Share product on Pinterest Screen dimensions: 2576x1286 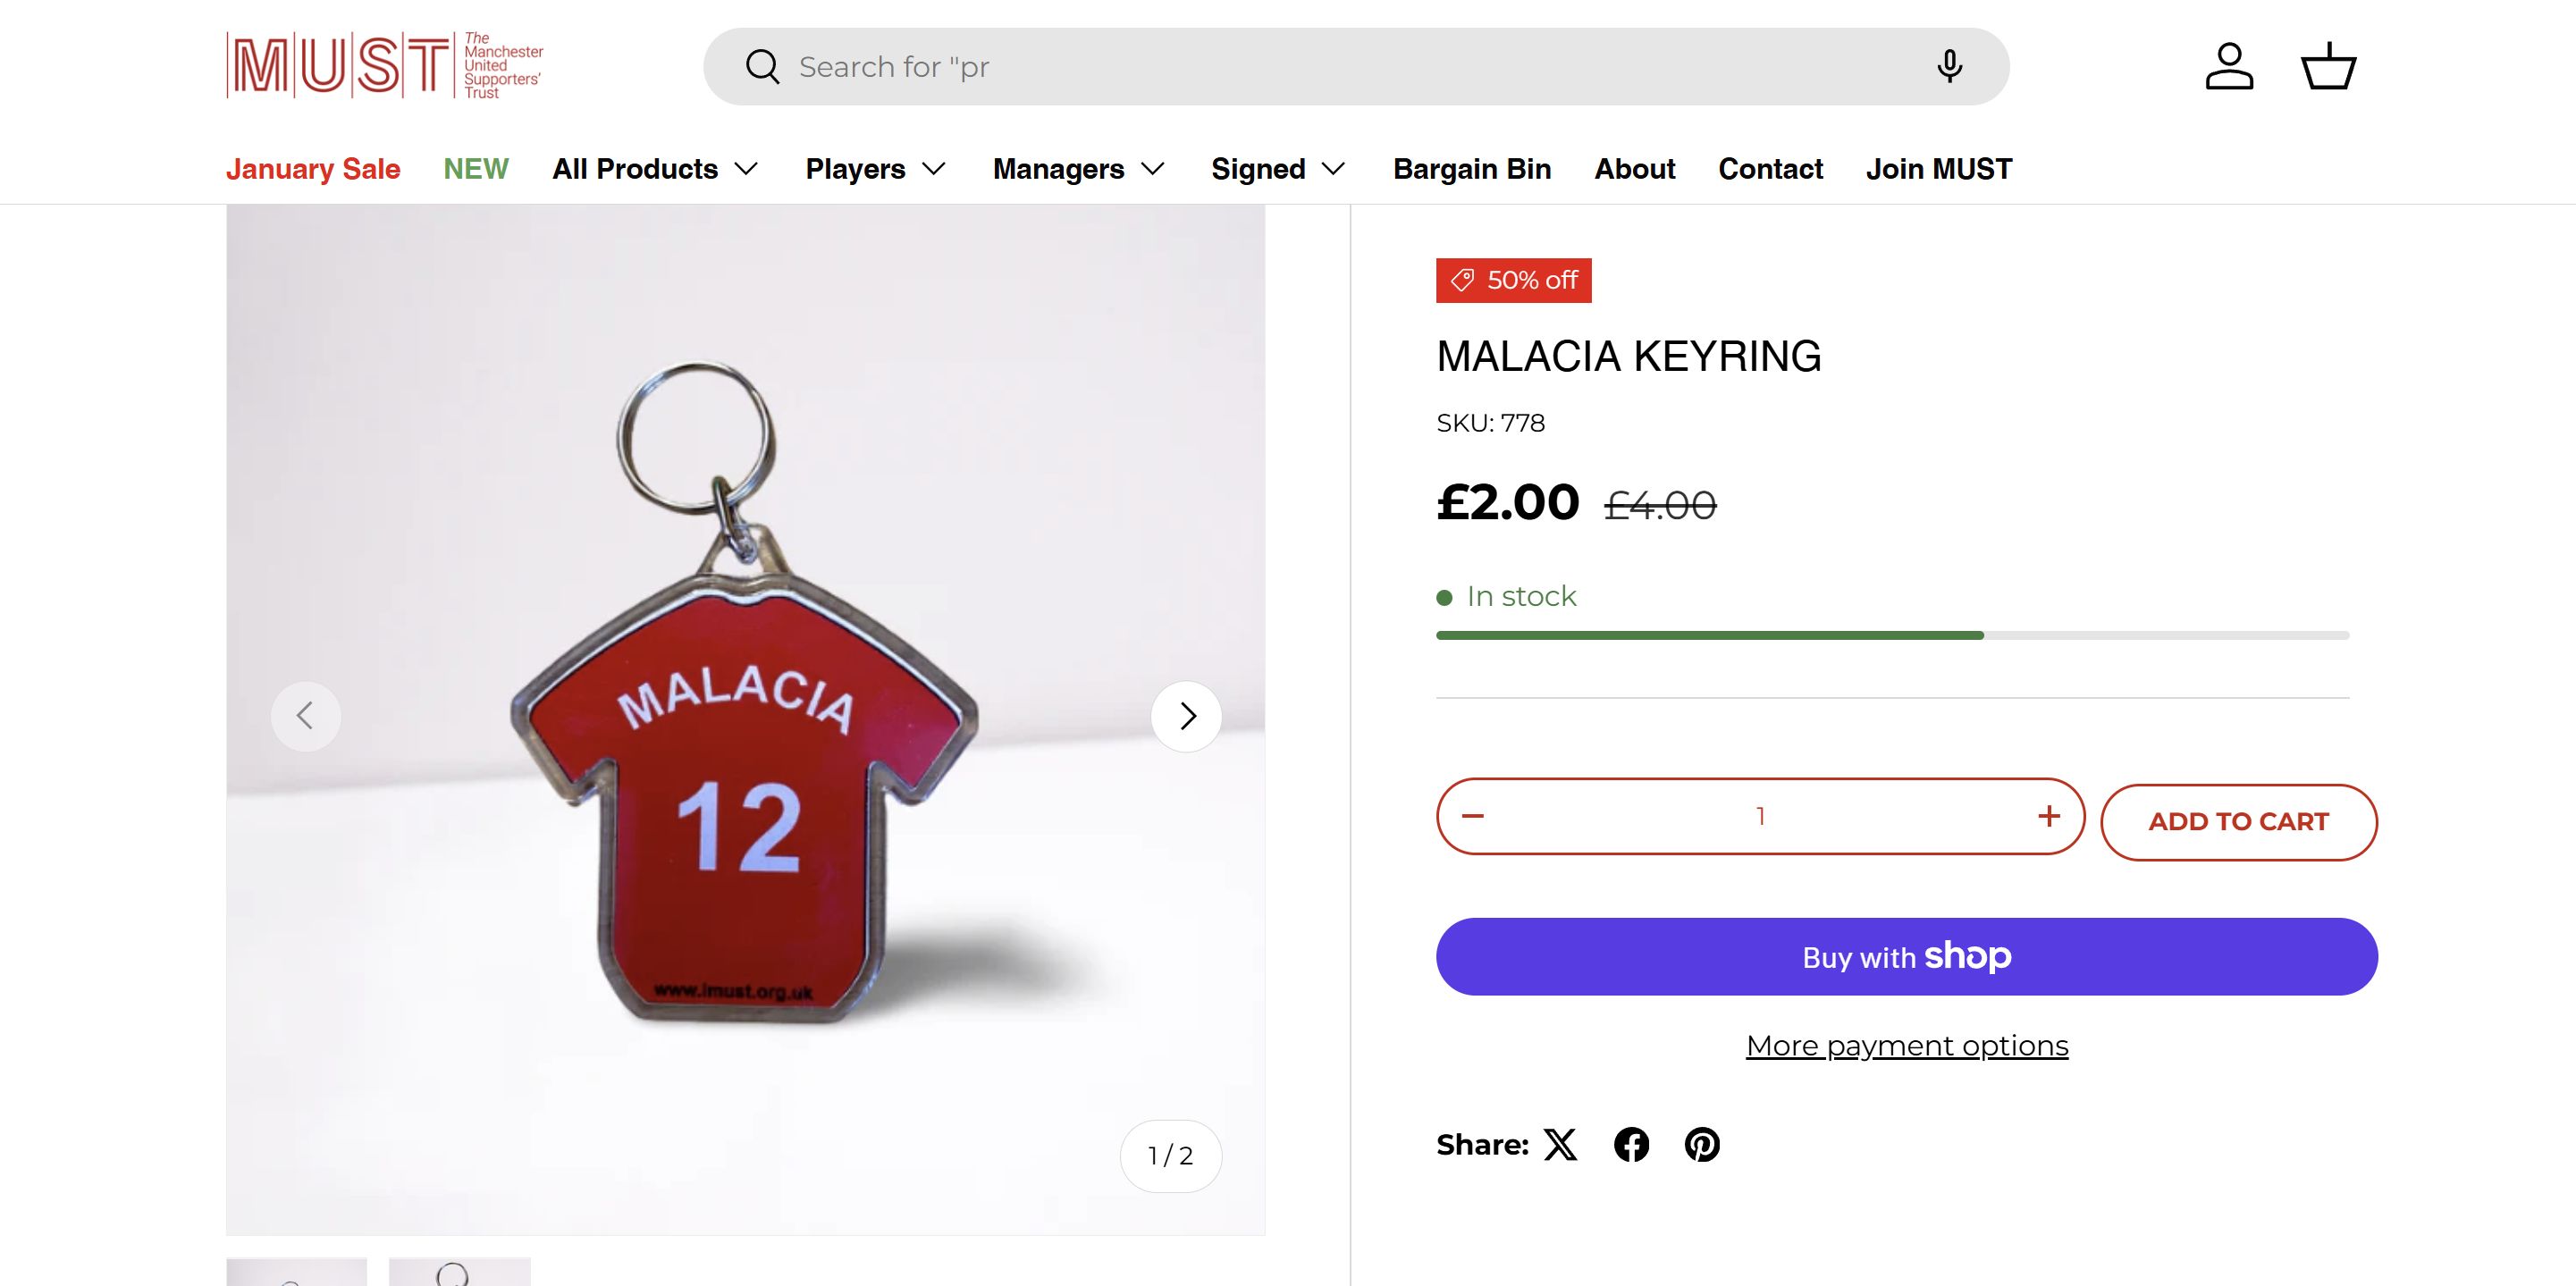click(1702, 1144)
